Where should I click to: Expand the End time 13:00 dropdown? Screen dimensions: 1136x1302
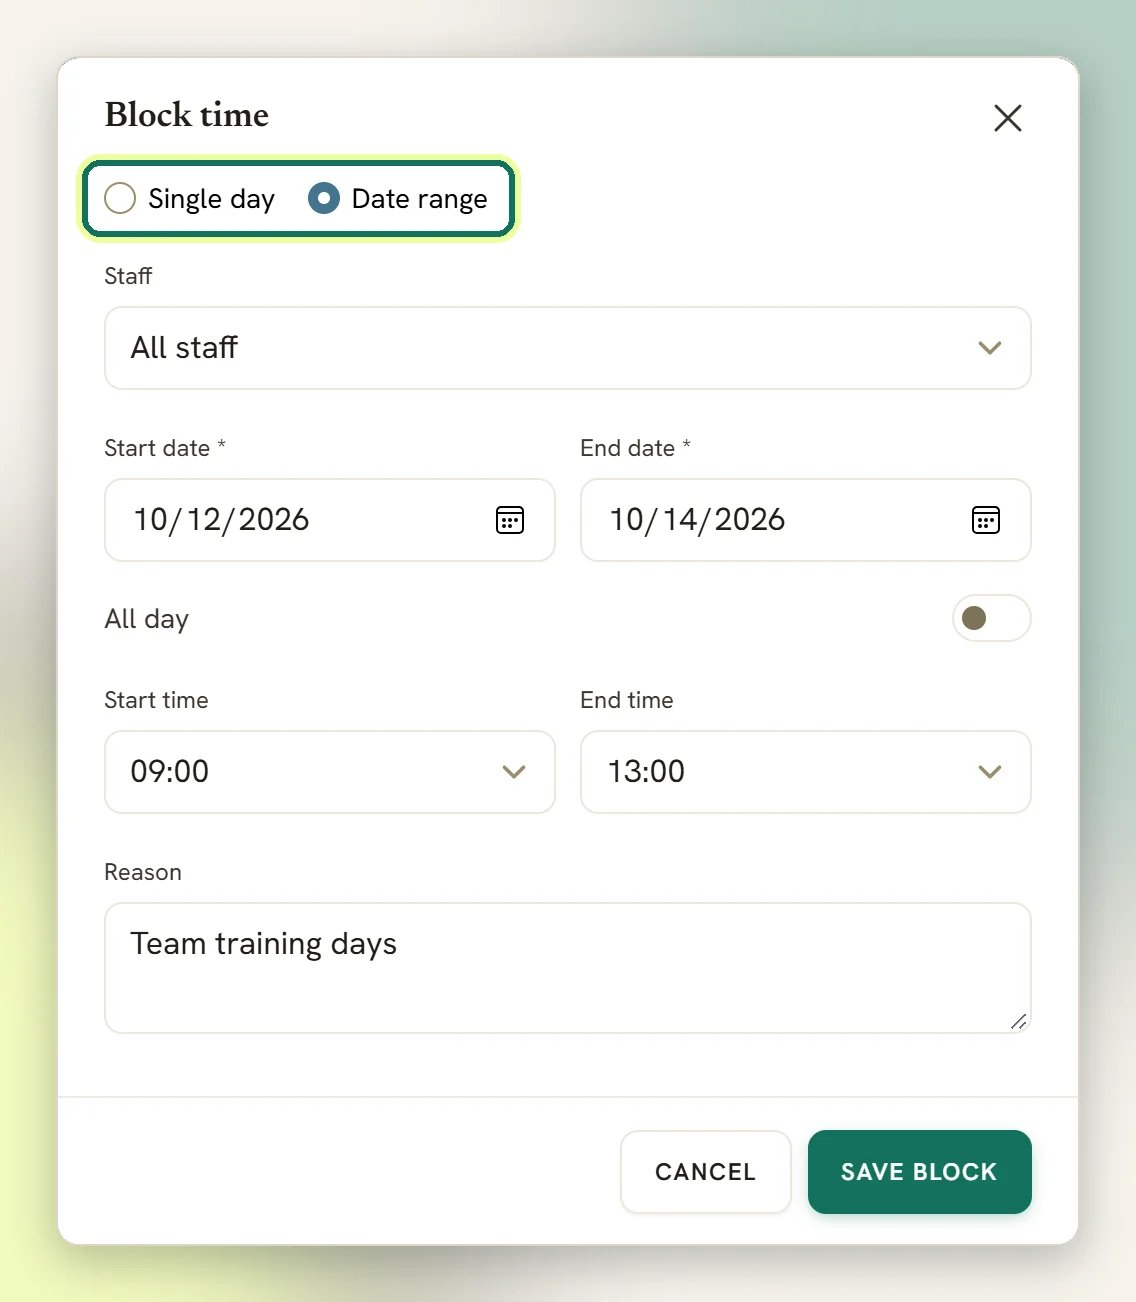coord(805,772)
